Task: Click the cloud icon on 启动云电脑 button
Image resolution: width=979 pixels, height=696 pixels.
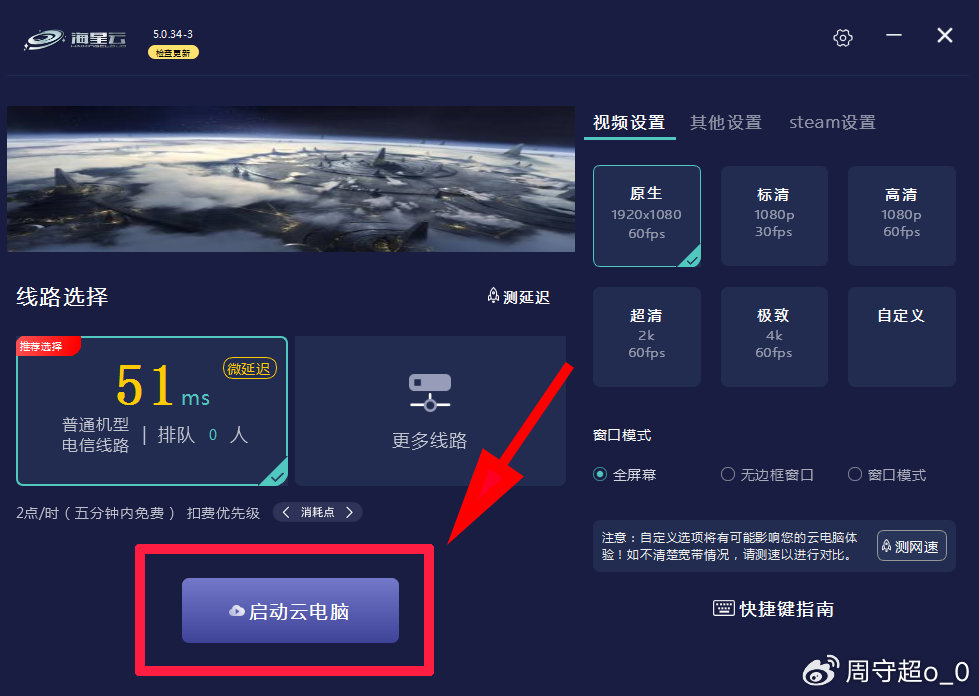Action: coord(237,611)
